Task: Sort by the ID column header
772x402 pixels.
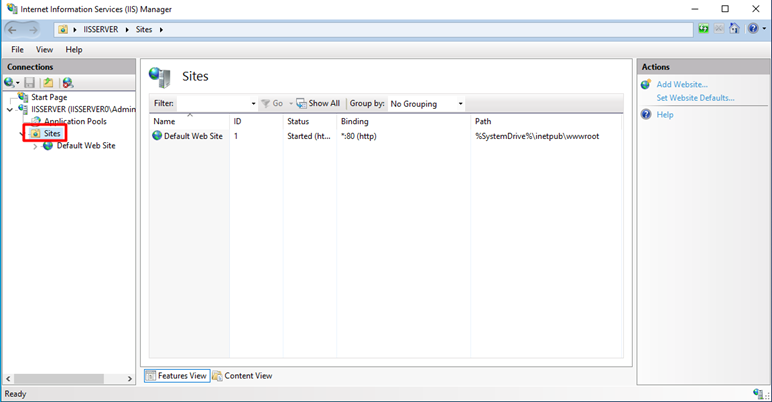Action: 256,121
